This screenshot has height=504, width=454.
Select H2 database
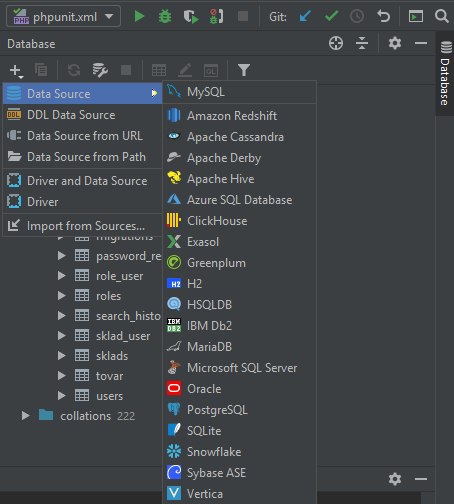[x=239, y=284]
